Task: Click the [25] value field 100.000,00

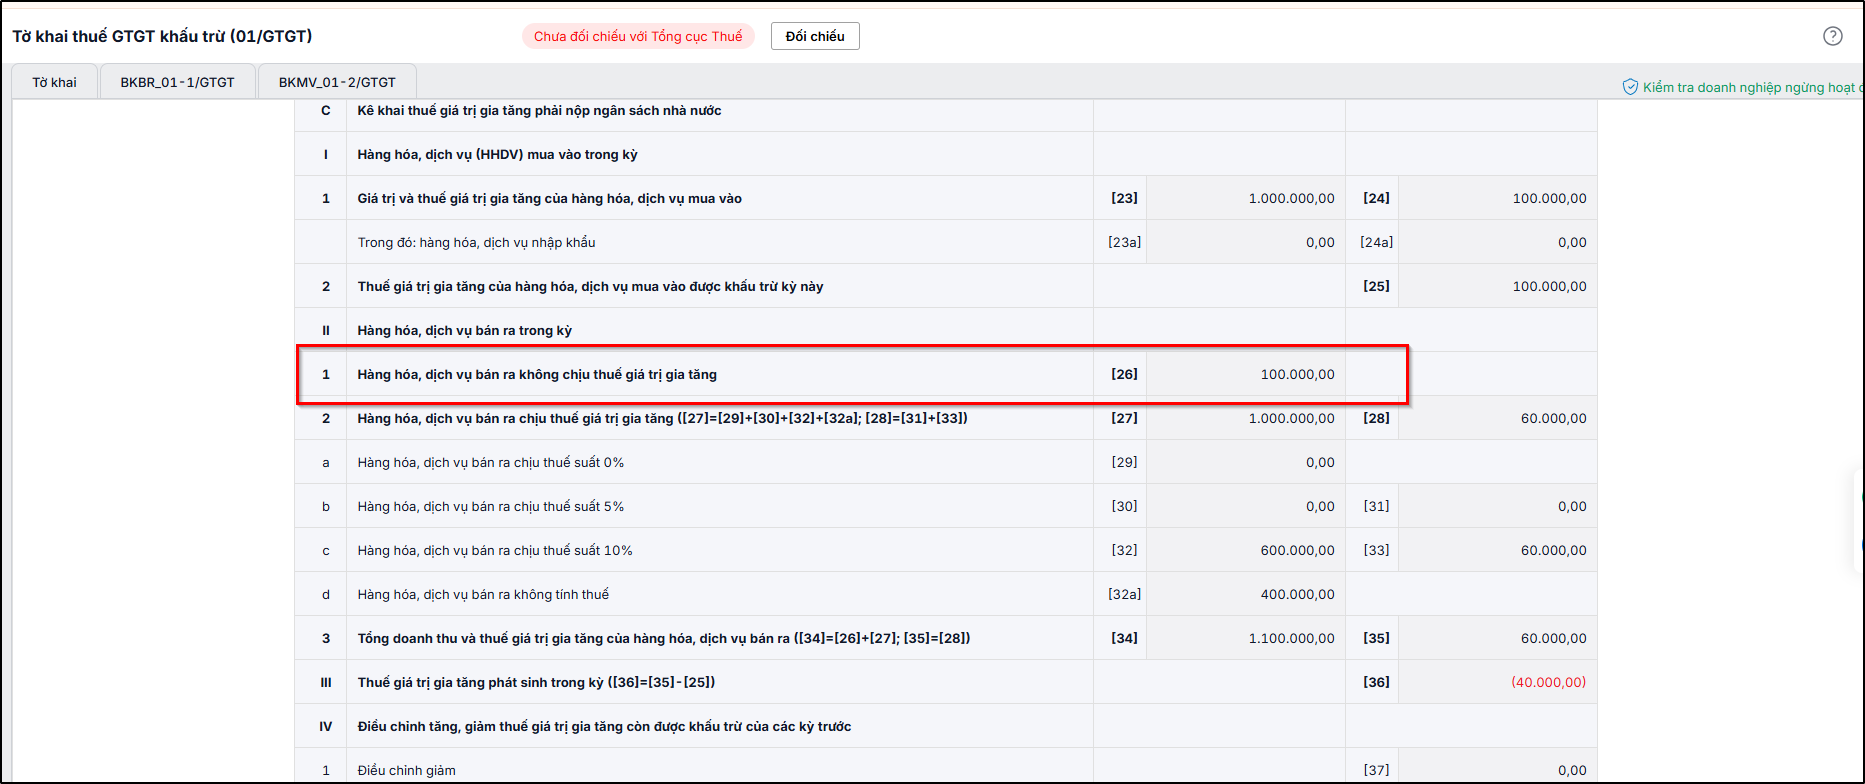Action: (x=1497, y=286)
